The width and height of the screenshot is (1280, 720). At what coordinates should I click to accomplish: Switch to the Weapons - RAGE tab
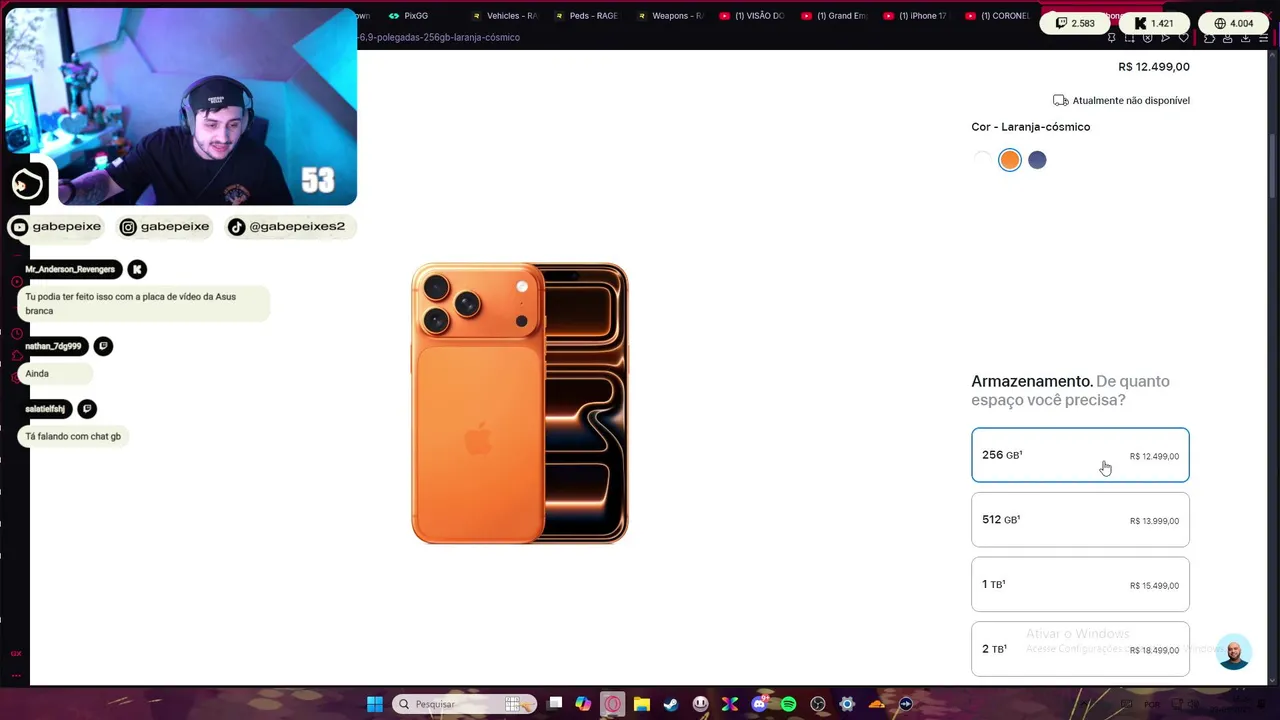point(669,16)
